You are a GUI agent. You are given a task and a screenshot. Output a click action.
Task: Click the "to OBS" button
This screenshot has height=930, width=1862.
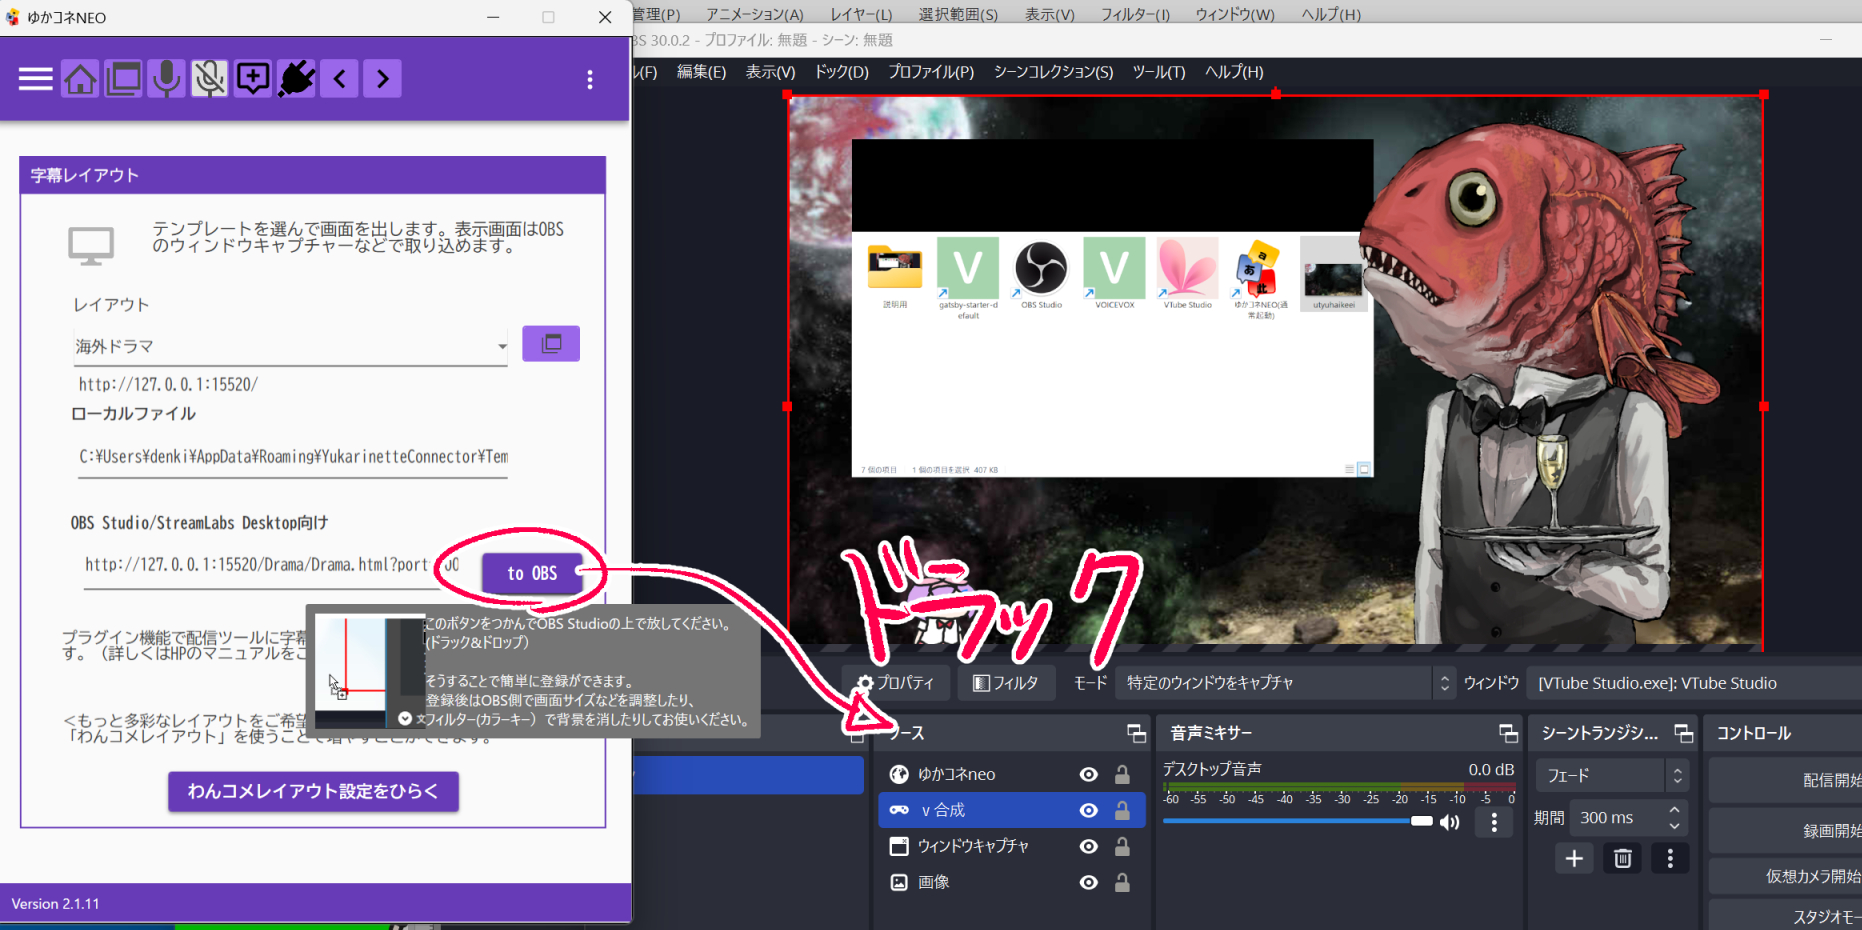click(x=532, y=573)
